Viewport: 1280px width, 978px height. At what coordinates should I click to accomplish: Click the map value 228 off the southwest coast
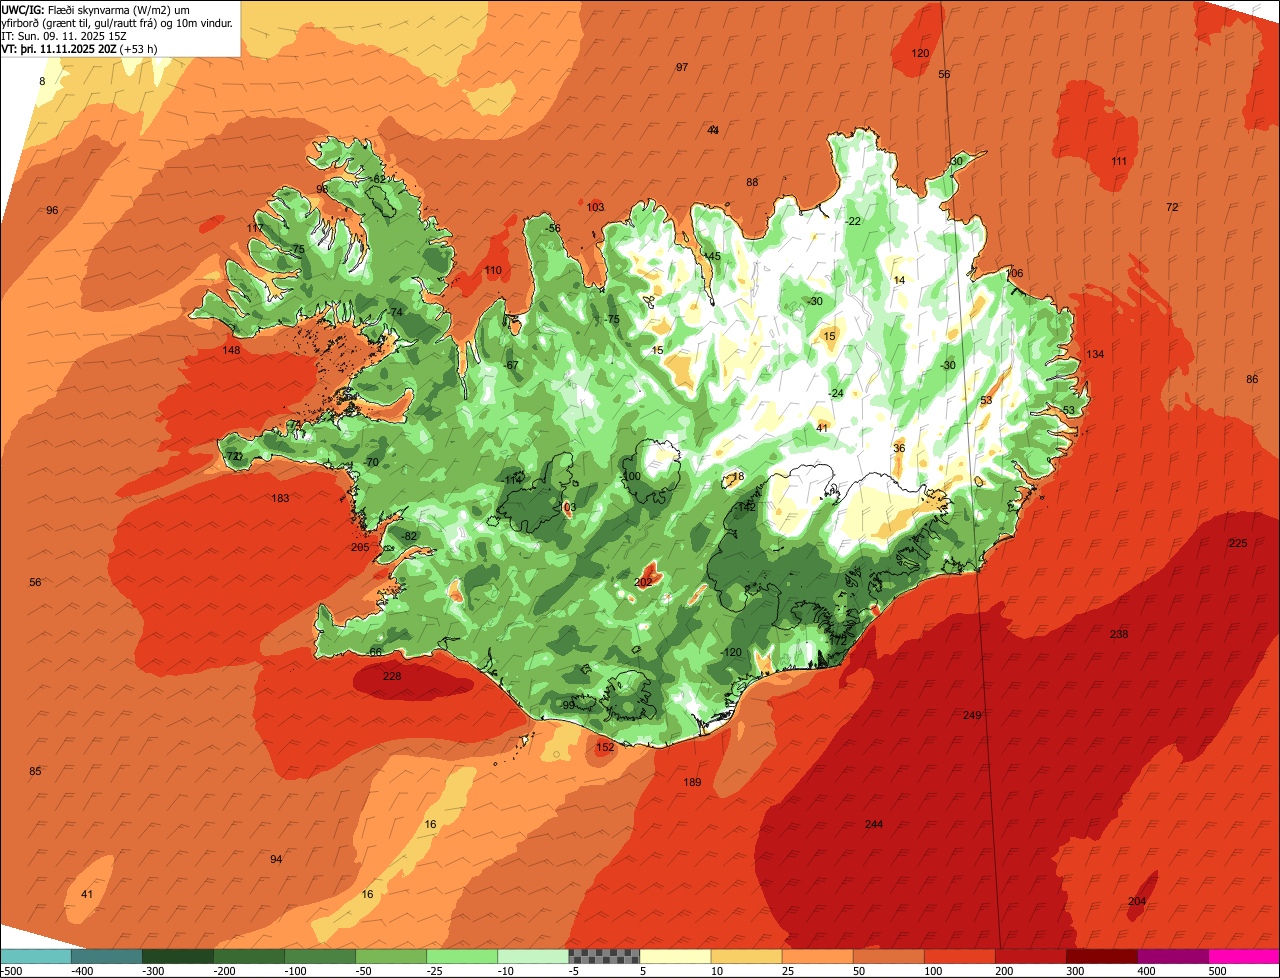392,677
